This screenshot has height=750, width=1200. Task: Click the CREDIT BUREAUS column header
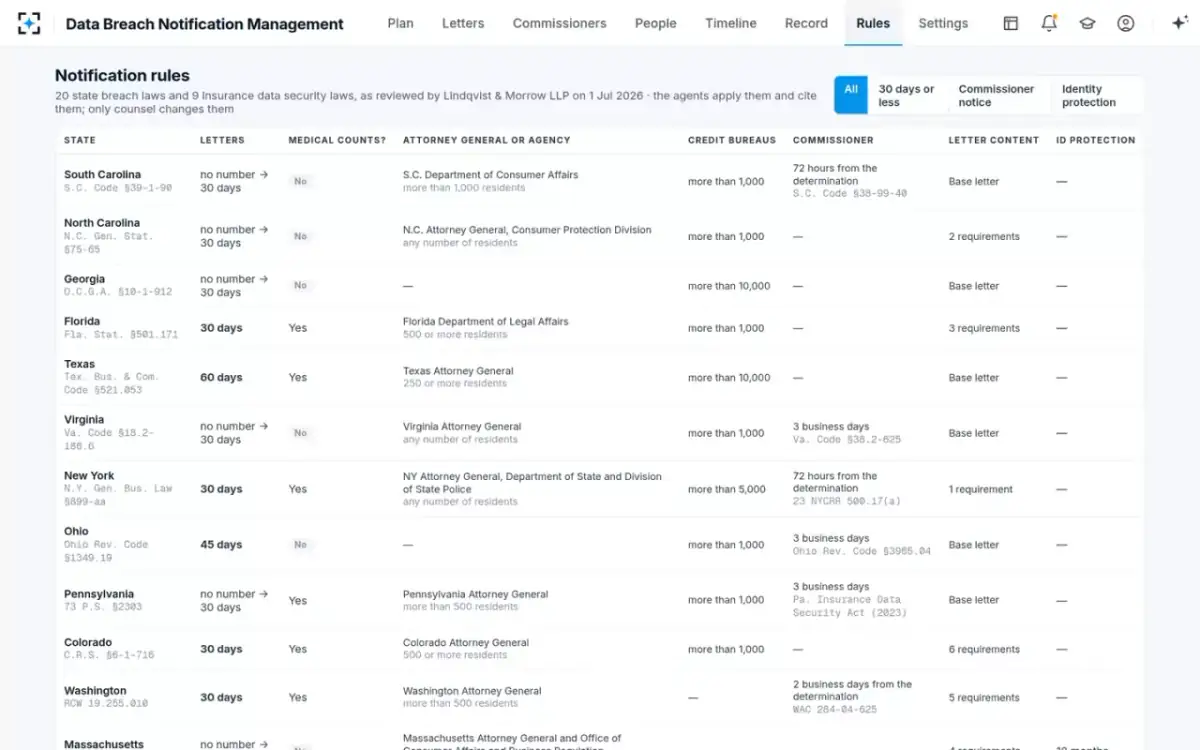coord(732,140)
